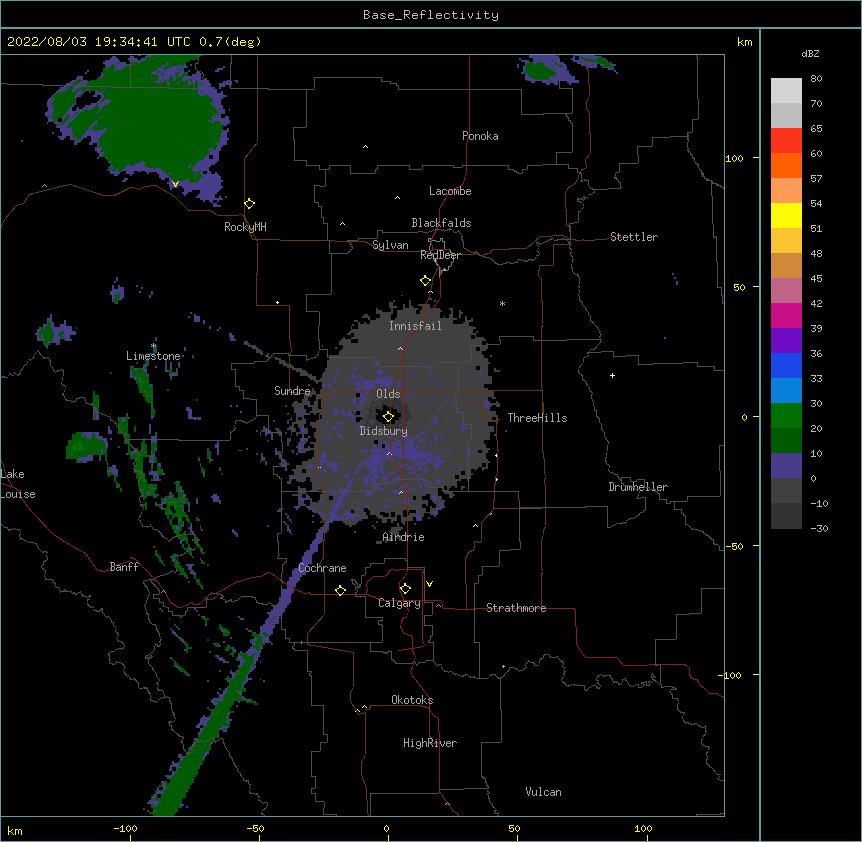Viewport: 862px width, 842px height.
Task: Click the white plus marker north of Drumheller
Action: click(612, 375)
